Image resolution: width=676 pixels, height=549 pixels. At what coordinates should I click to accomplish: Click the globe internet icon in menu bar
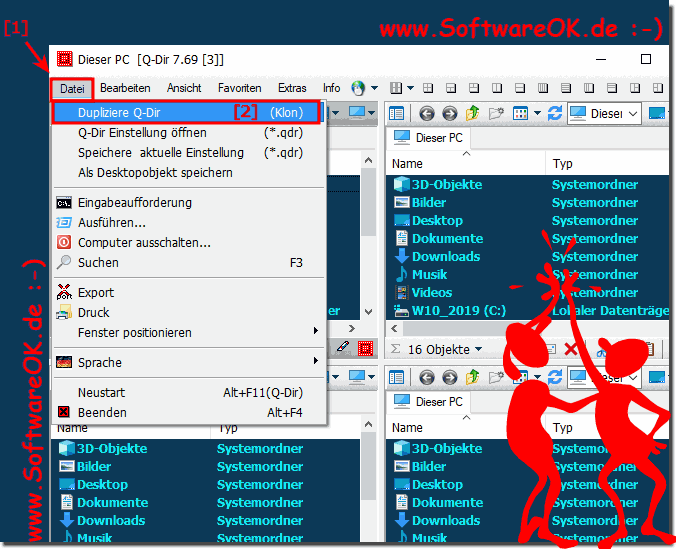click(x=358, y=88)
